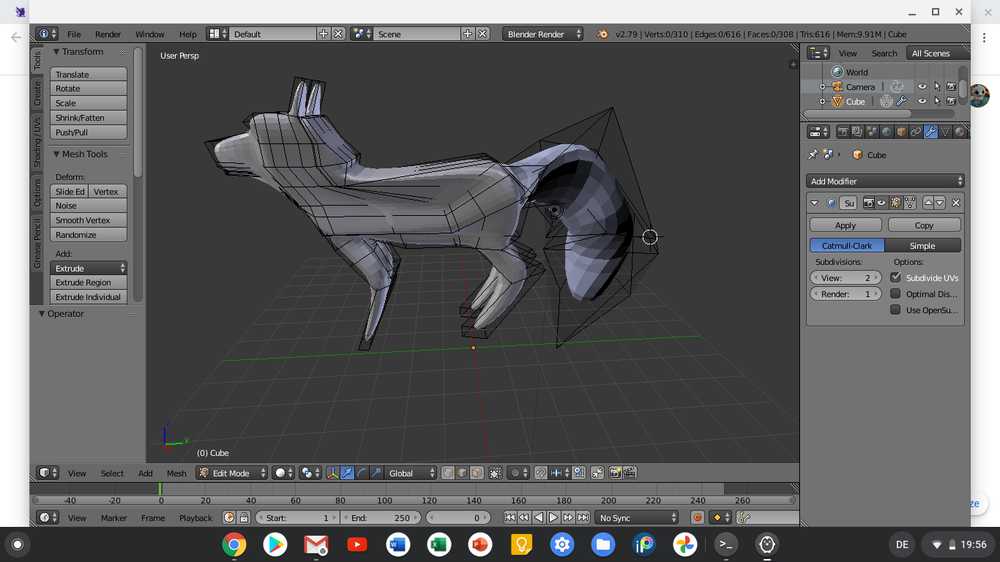
Task: Uncheck the Subdivide UVs option
Action: point(895,278)
